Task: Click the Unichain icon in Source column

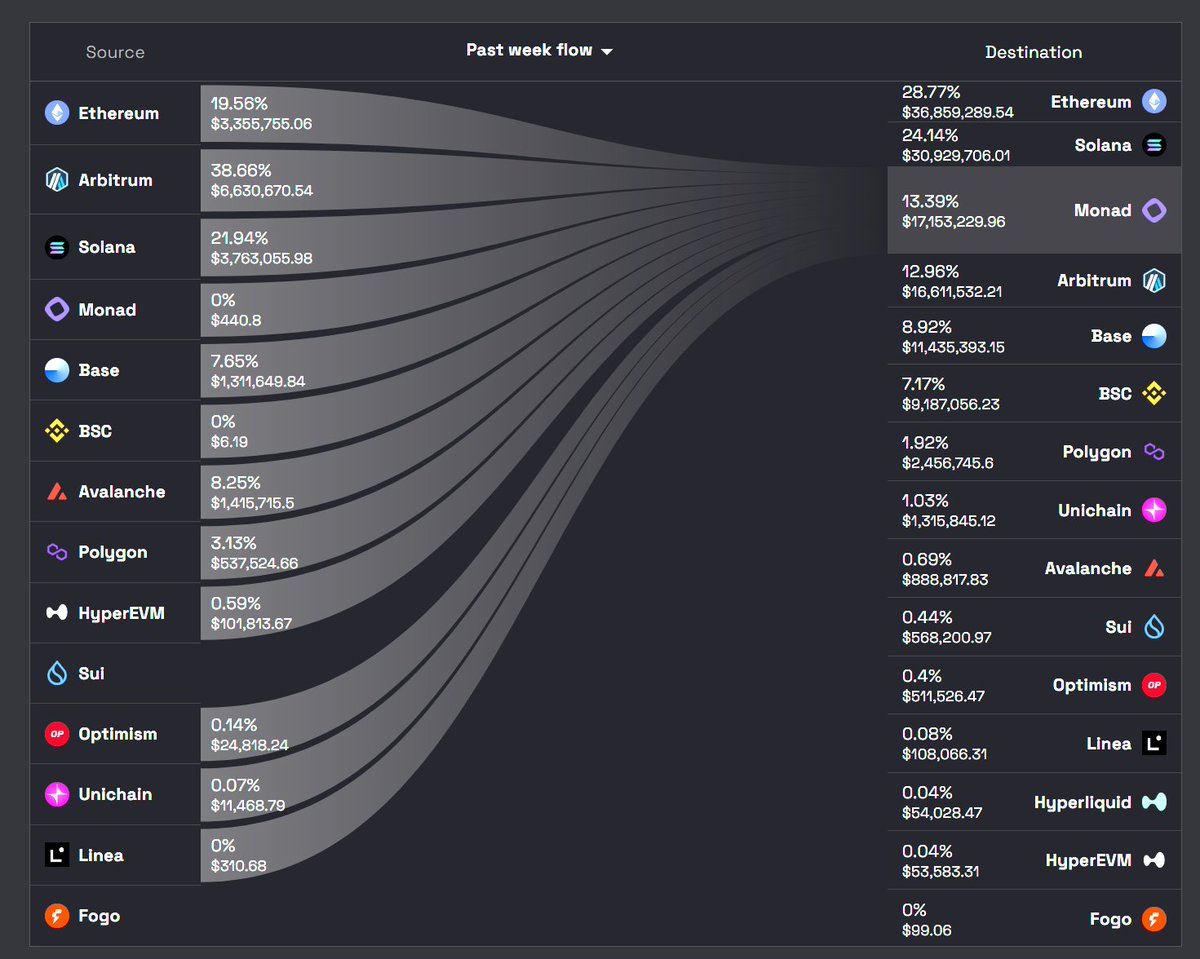Action: (57, 794)
